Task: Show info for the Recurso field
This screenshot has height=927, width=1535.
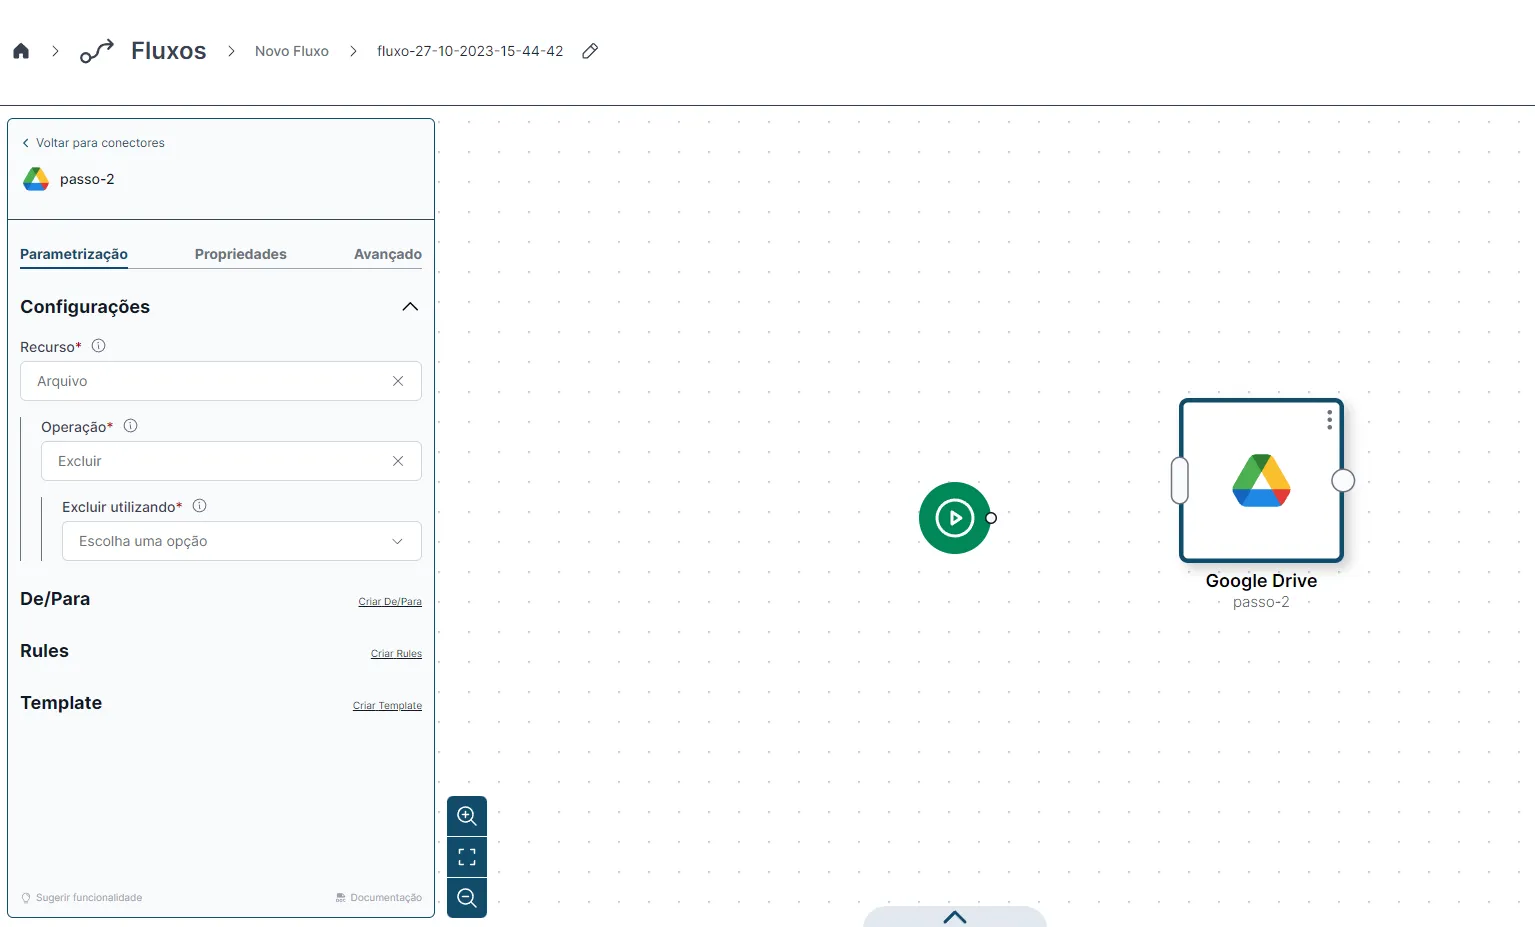Action: tap(98, 346)
